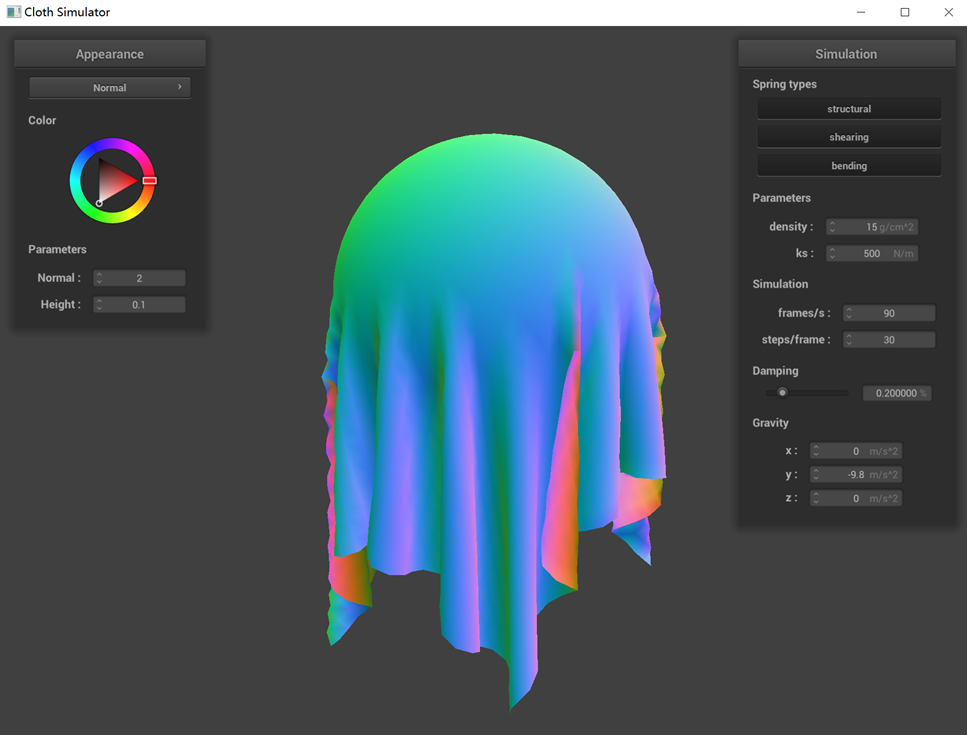Image resolution: width=967 pixels, height=735 pixels.
Task: Click the Simulation panel header
Action: [x=846, y=54]
